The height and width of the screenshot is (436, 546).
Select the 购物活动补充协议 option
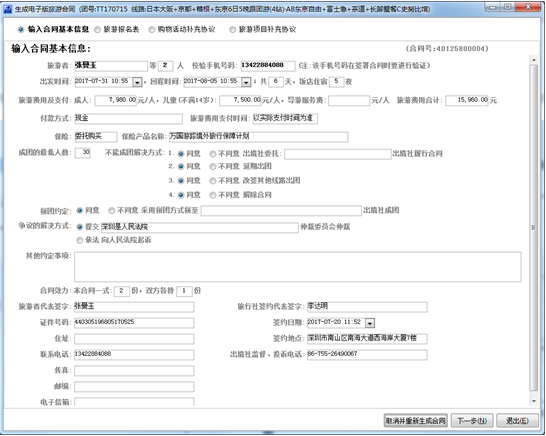[x=152, y=30]
